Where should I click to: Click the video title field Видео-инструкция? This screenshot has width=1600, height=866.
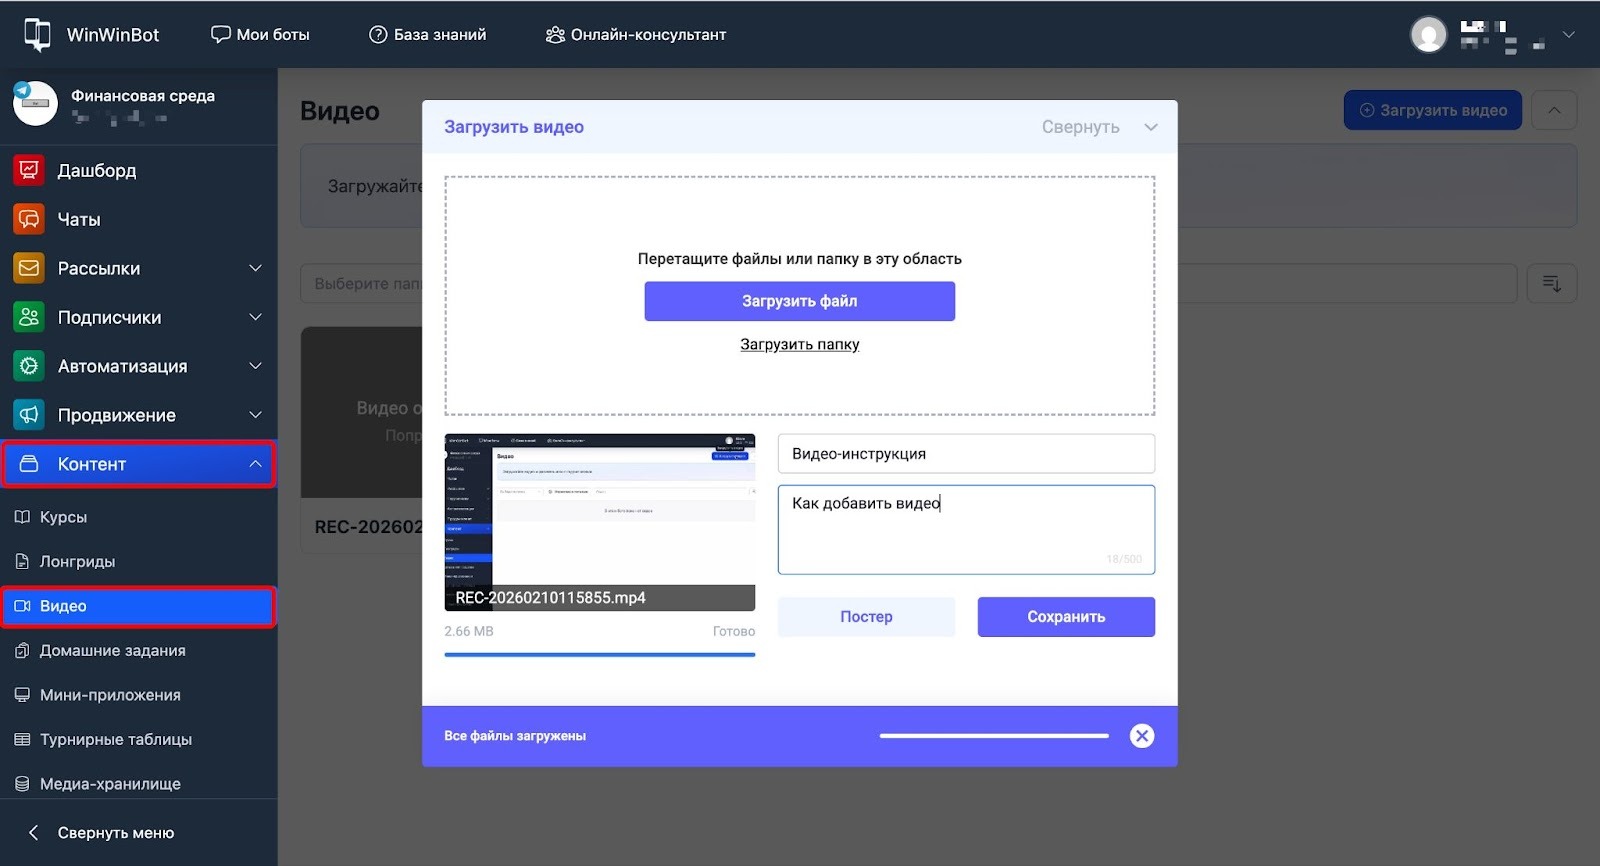coord(965,454)
